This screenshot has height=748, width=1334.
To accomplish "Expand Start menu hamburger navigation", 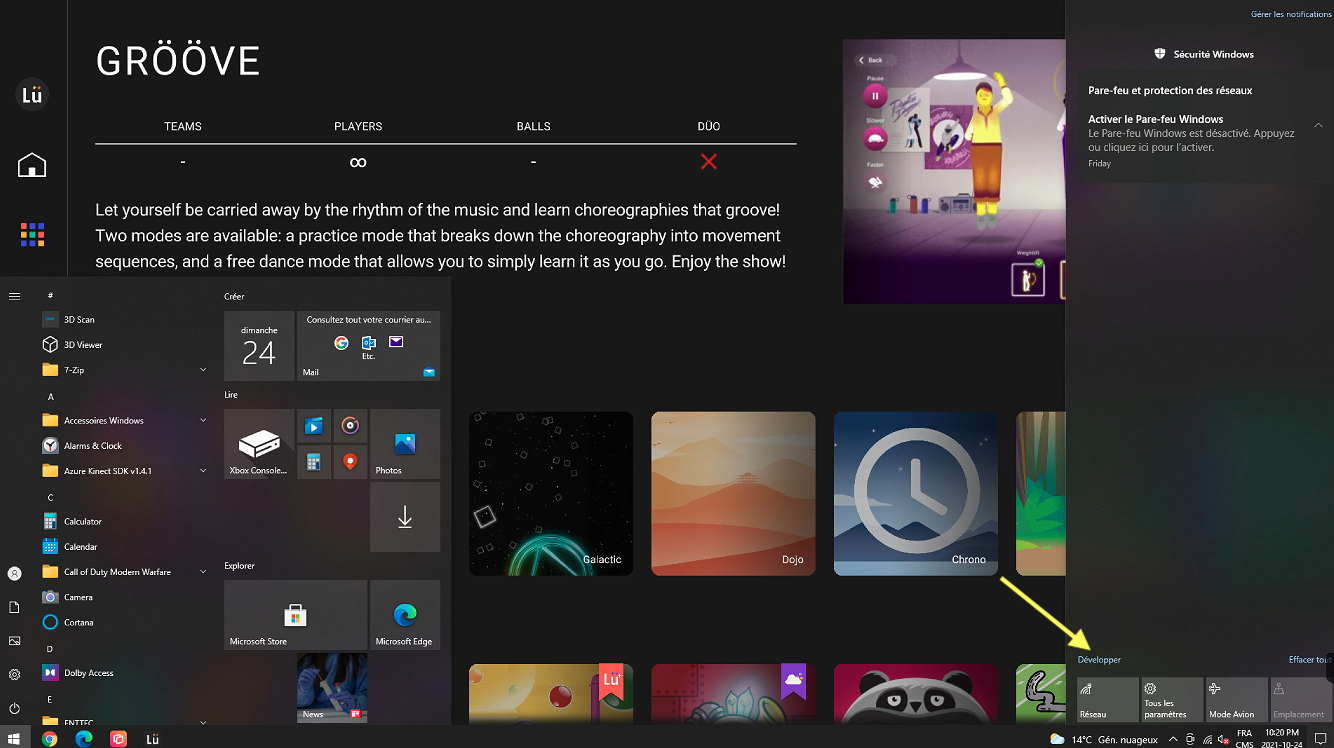I will click(14, 296).
